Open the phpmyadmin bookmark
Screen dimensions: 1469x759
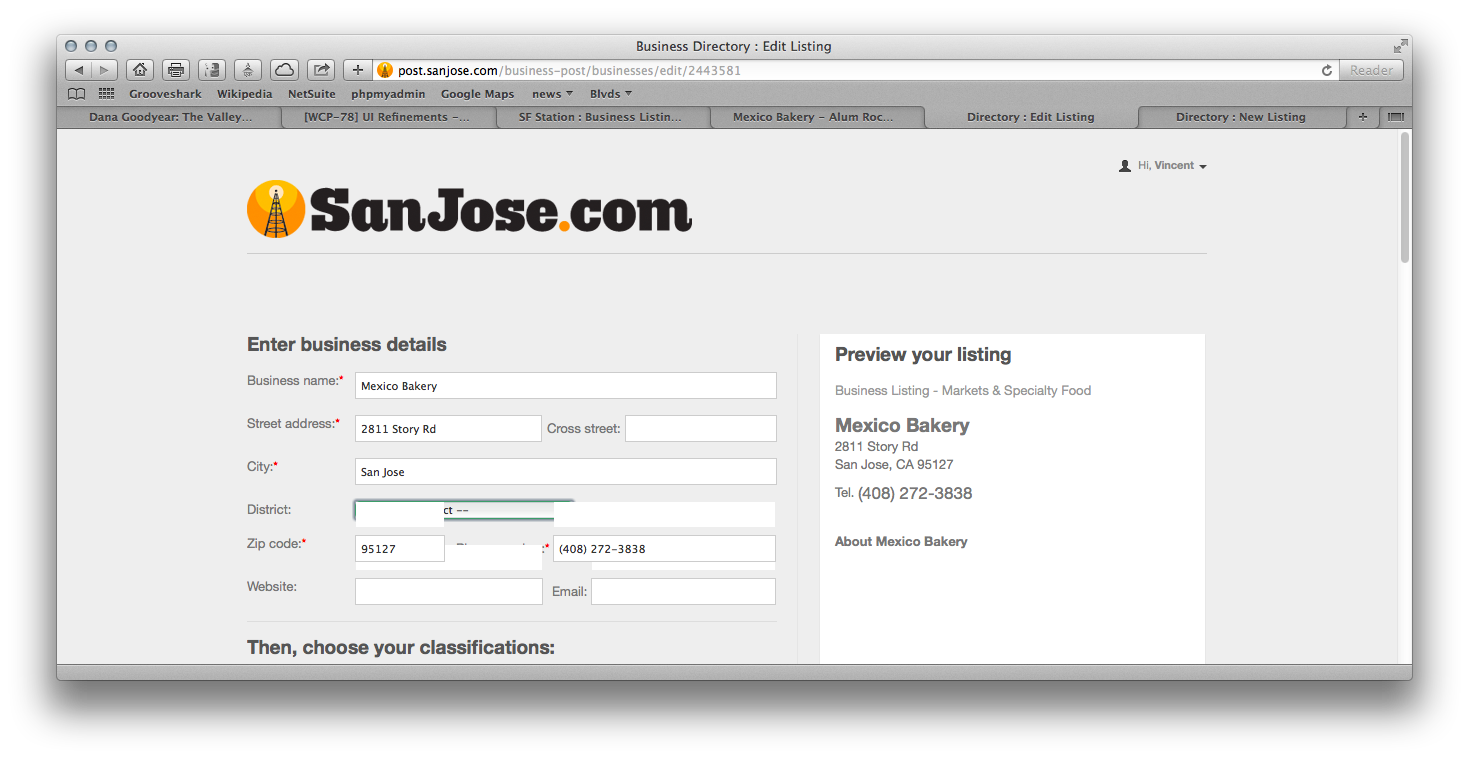point(388,94)
